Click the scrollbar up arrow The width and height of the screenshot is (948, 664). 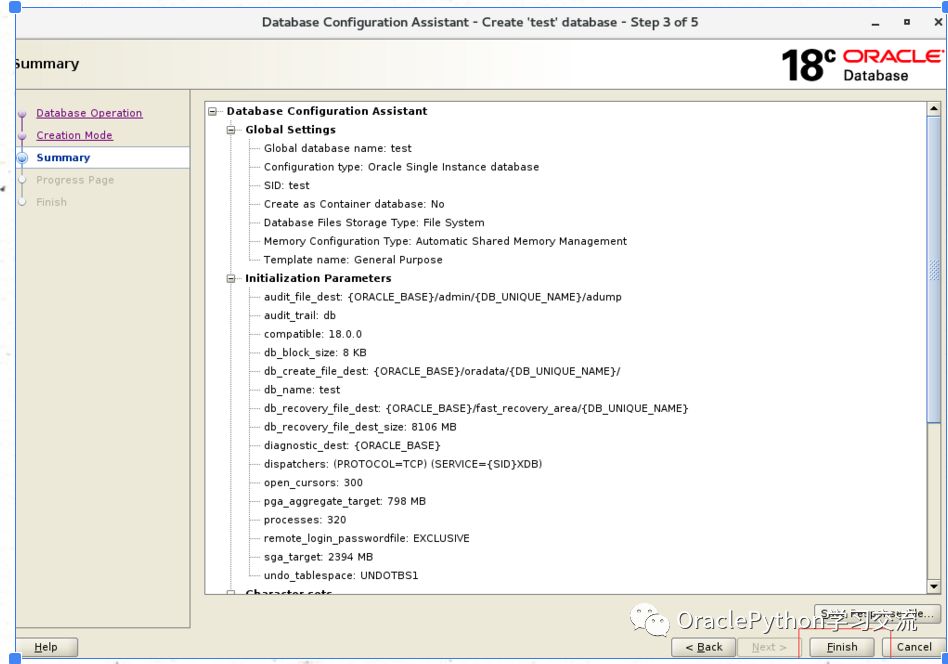pyautogui.click(x=933, y=109)
